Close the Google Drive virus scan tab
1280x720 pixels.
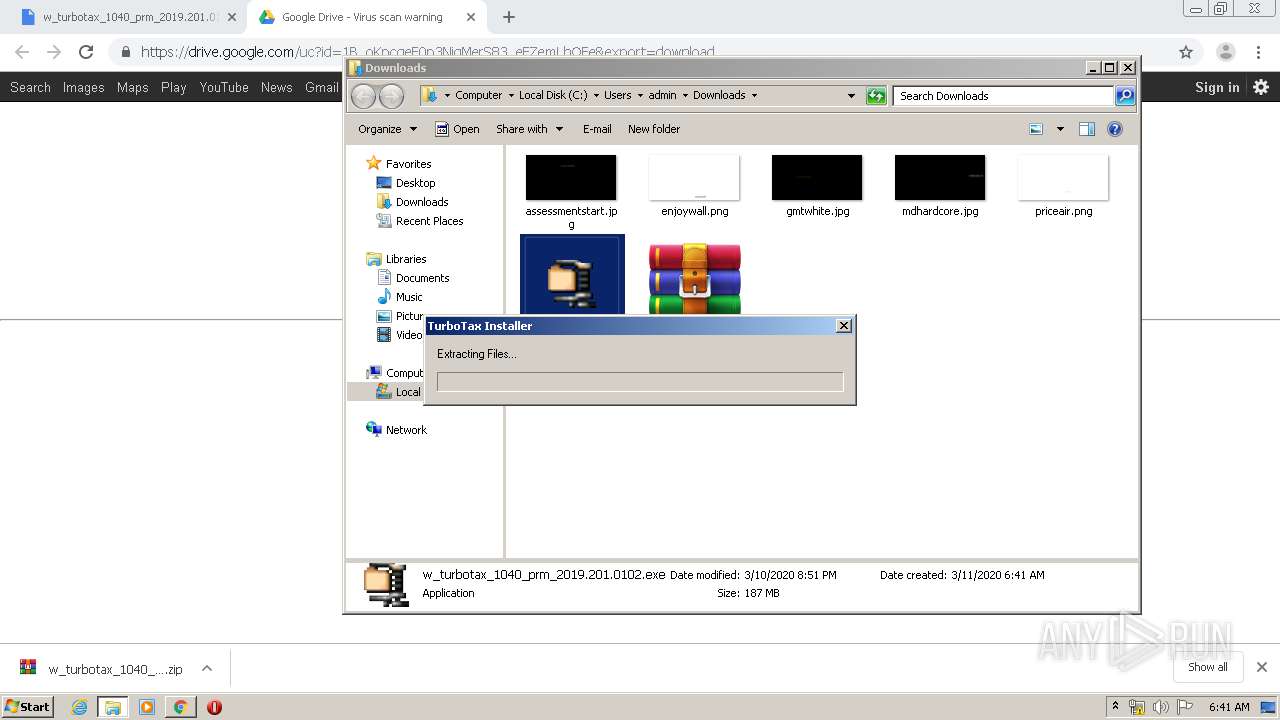(x=470, y=17)
